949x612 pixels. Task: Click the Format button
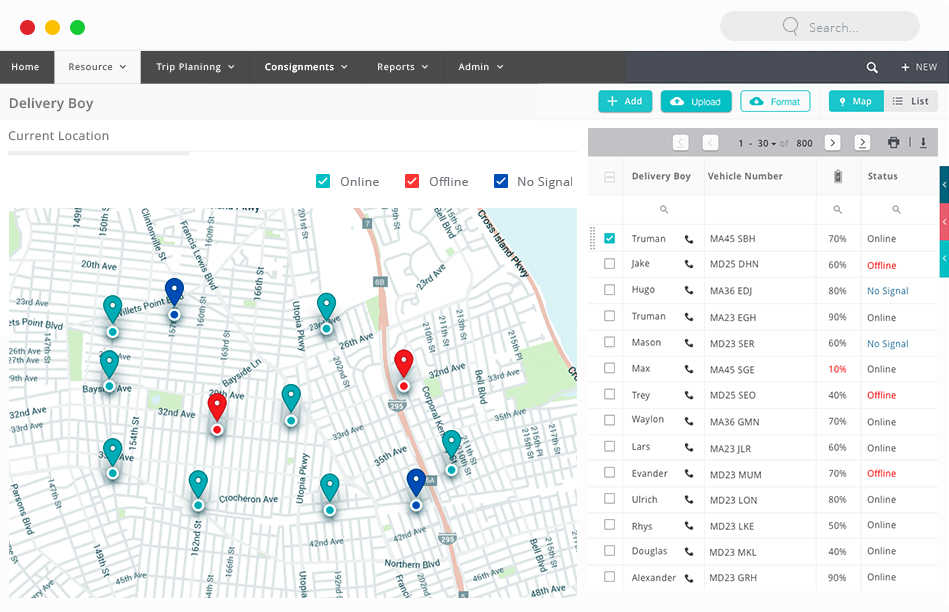[x=775, y=102]
